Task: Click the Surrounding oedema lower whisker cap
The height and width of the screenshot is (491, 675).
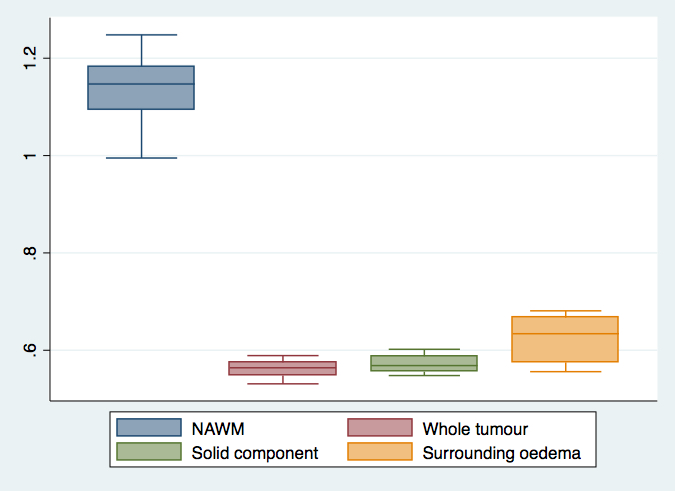Action: [x=565, y=372]
